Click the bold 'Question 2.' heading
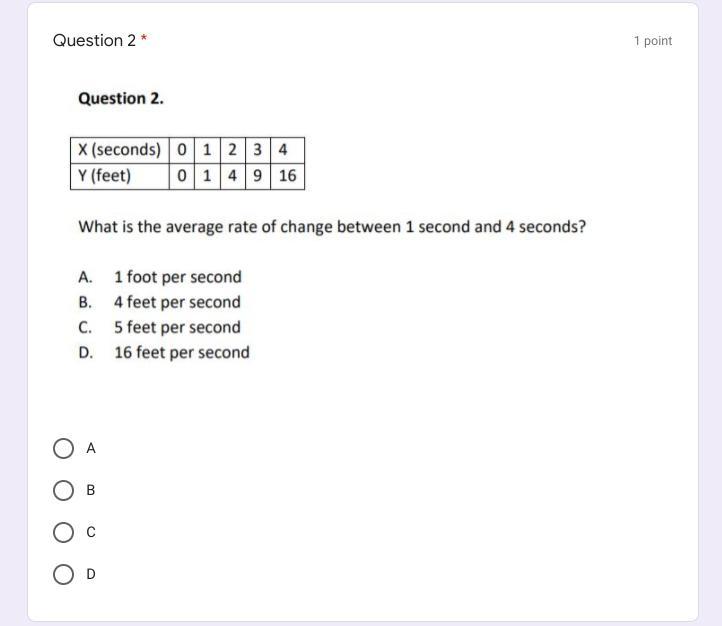The image size is (722, 626). click(x=121, y=99)
